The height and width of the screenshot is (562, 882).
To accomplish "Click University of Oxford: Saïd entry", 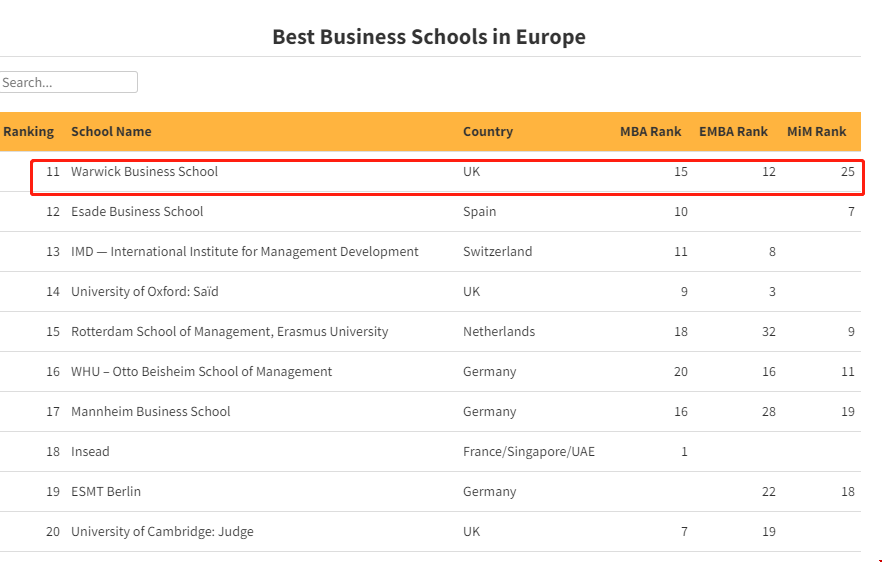I will click(x=144, y=292).
